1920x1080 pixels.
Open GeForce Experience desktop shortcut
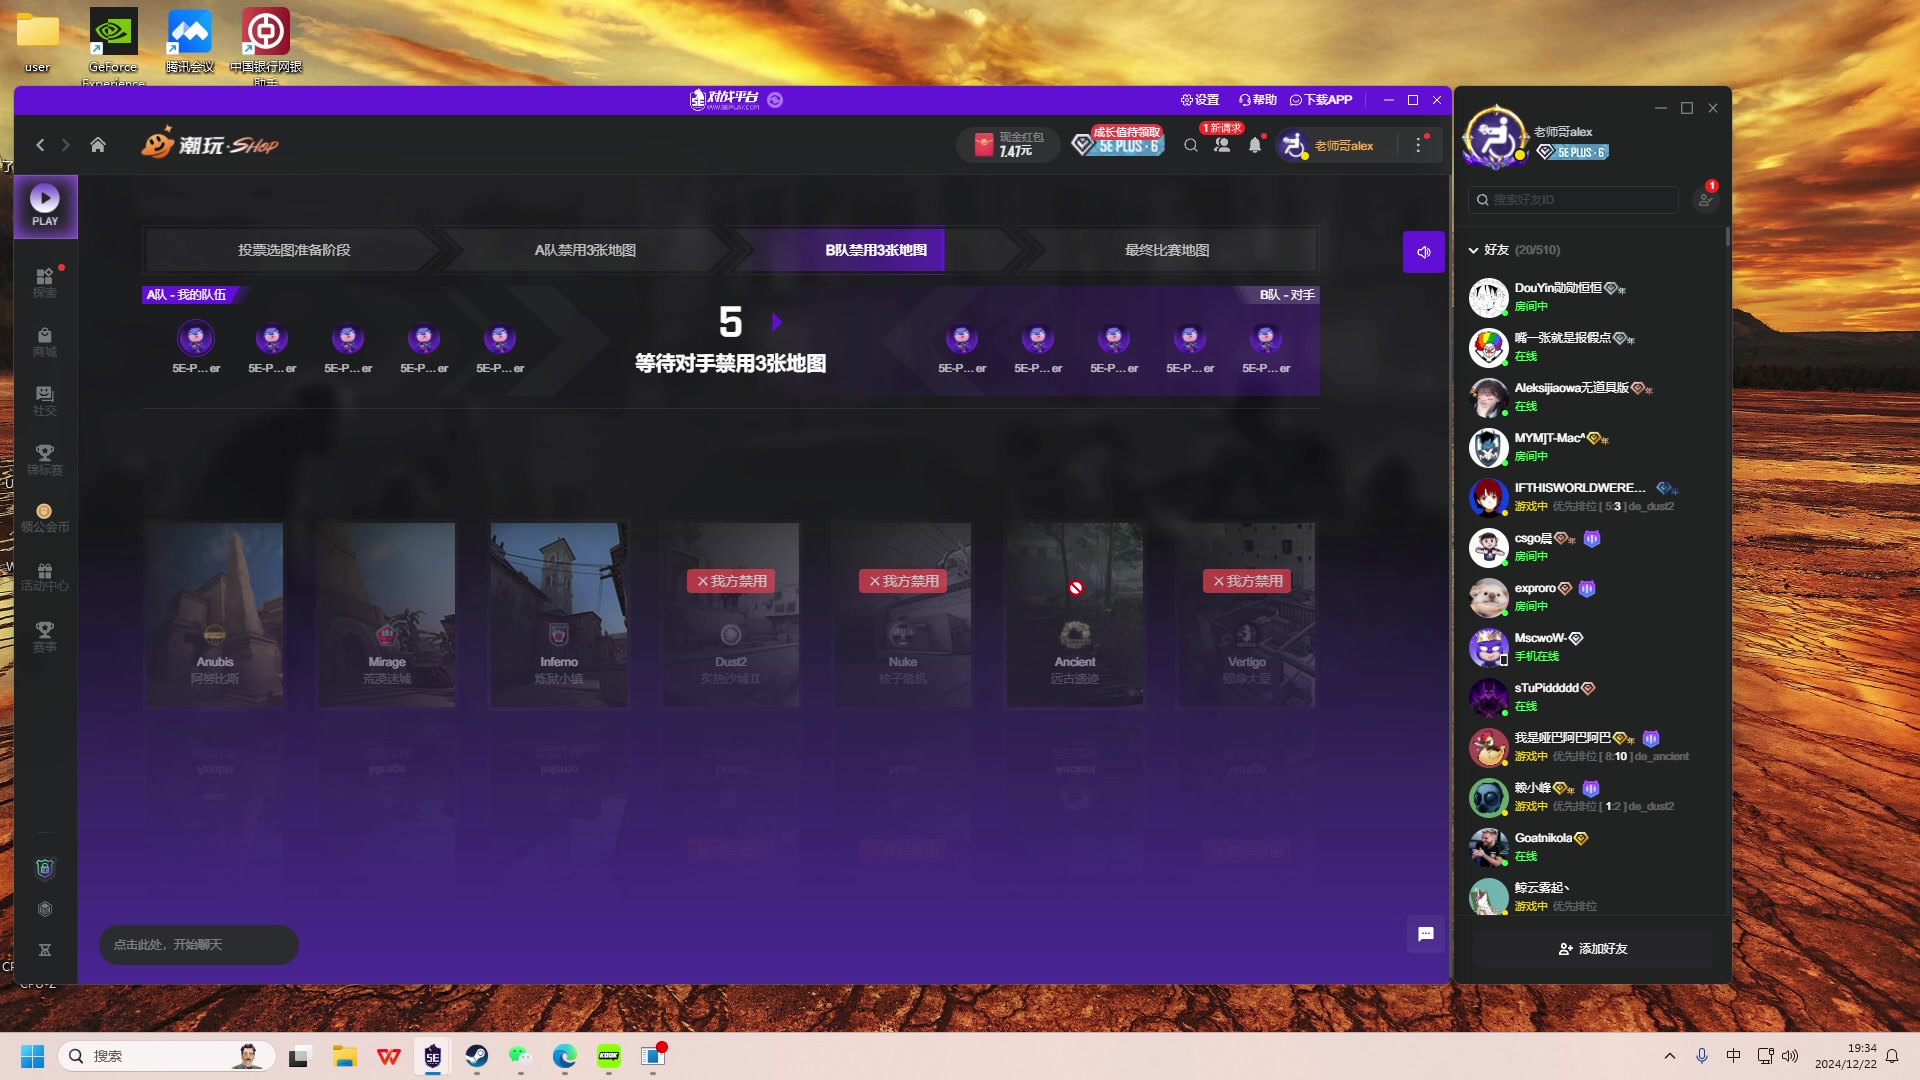(113, 46)
